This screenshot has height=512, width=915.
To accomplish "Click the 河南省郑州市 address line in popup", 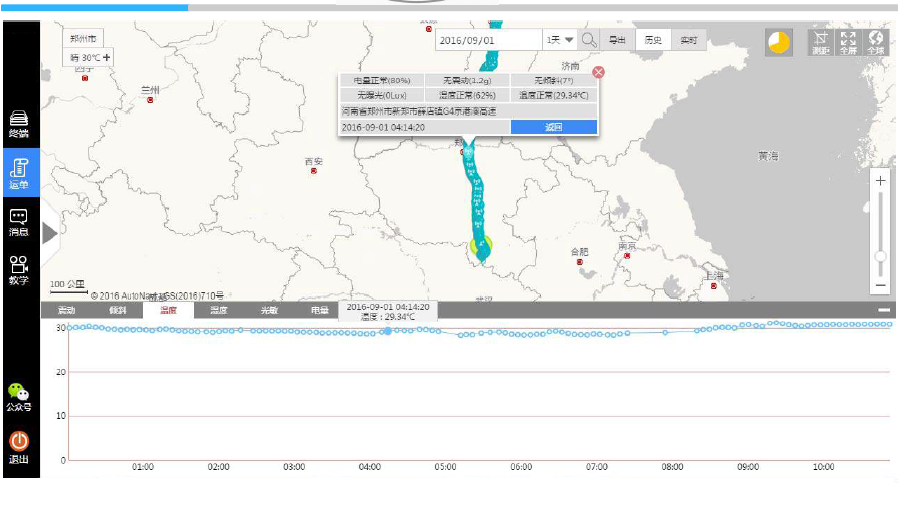I will point(469,111).
